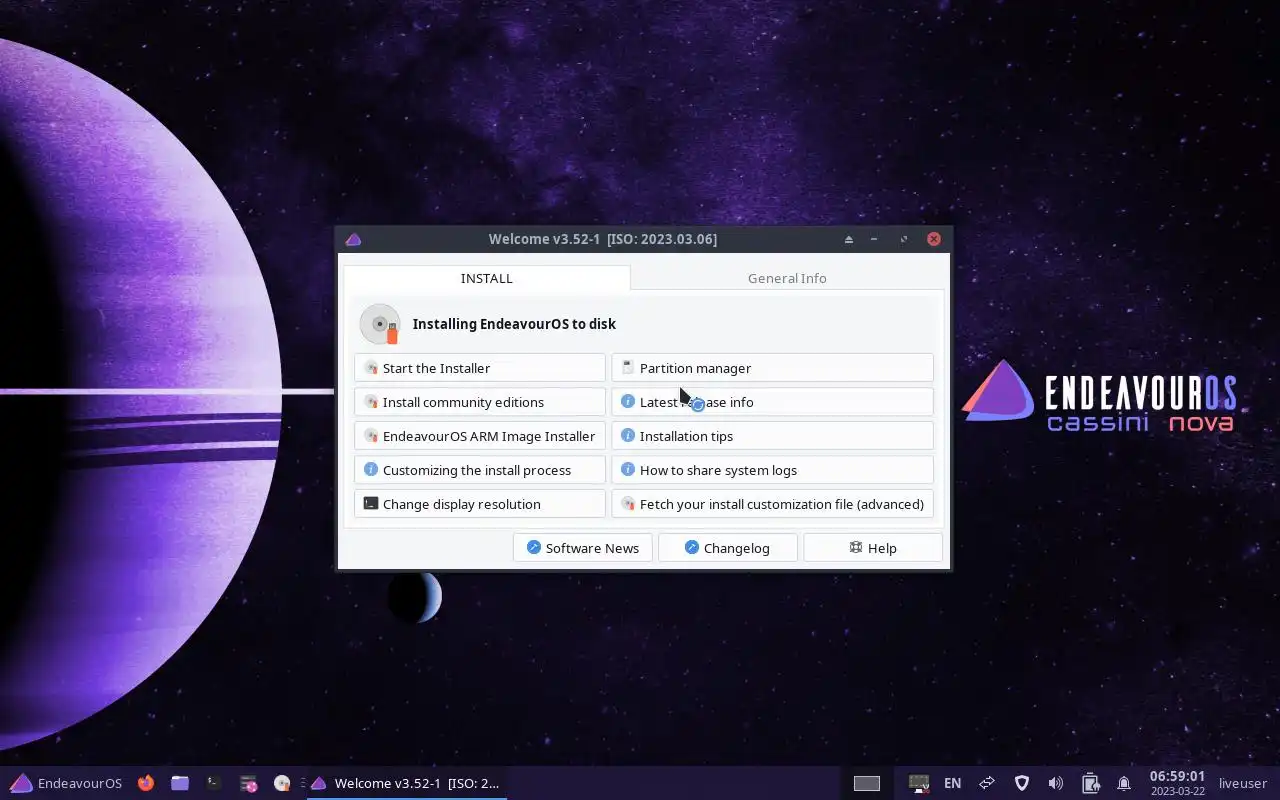Open the file manager panel icon

[180, 783]
